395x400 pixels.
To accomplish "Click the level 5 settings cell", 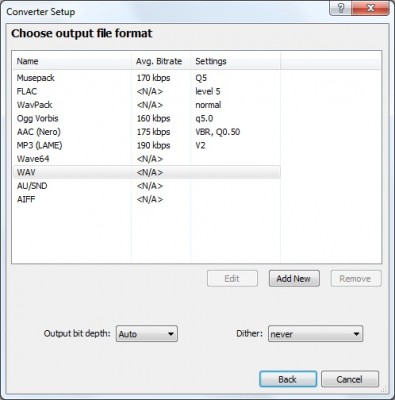I will (x=208, y=91).
